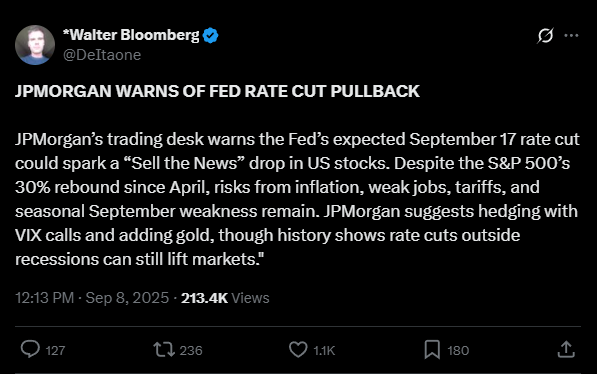
Task: Click the JPMORGAN WARNS headline text
Action: (217, 91)
